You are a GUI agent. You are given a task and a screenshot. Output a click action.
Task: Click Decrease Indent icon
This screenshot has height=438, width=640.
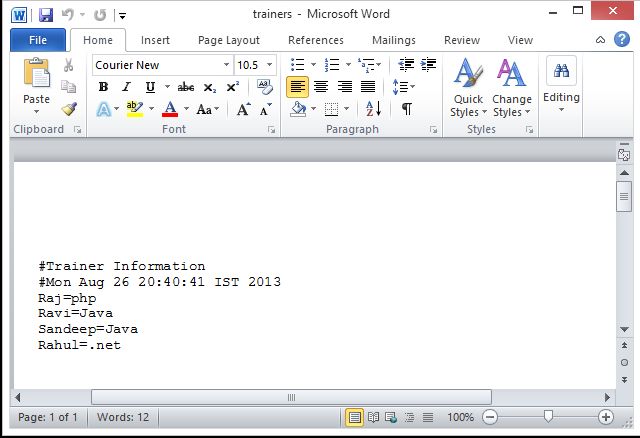click(406, 64)
